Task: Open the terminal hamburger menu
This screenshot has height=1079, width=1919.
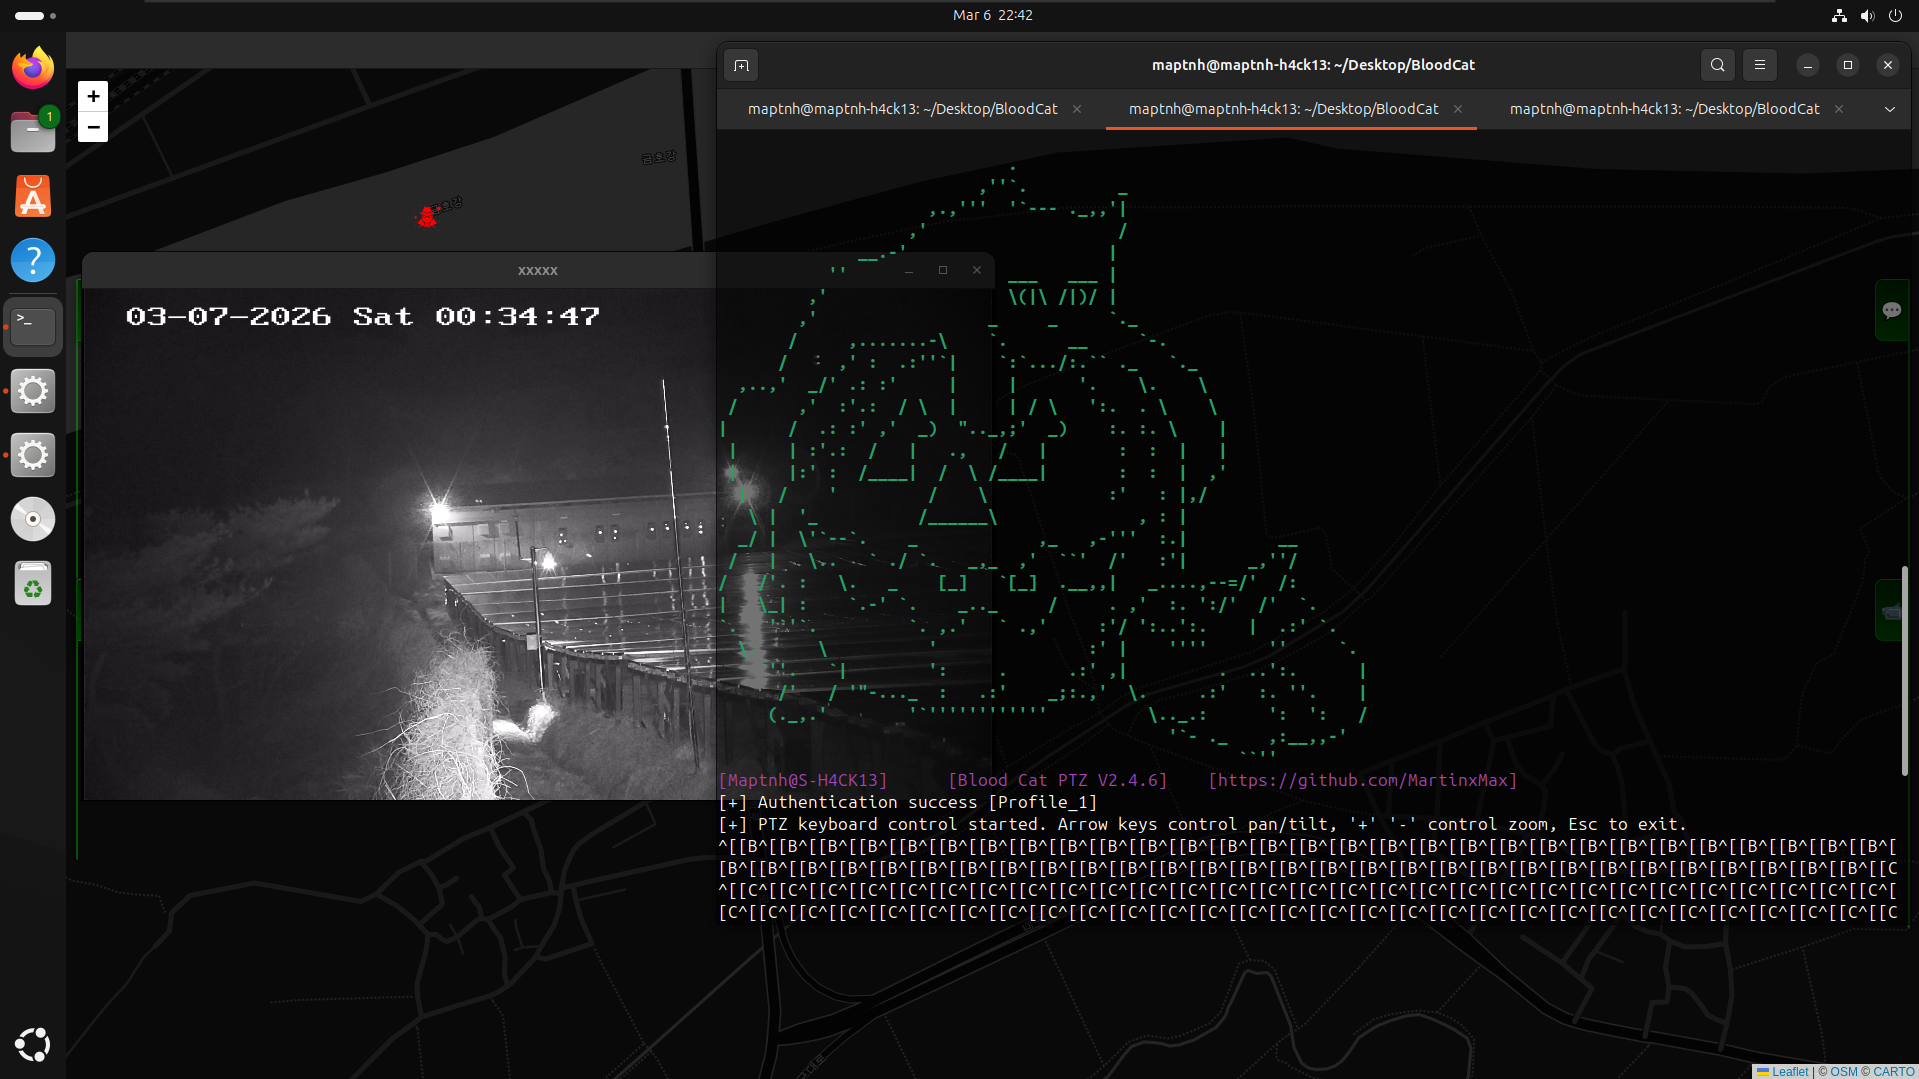Action: click(x=1760, y=65)
